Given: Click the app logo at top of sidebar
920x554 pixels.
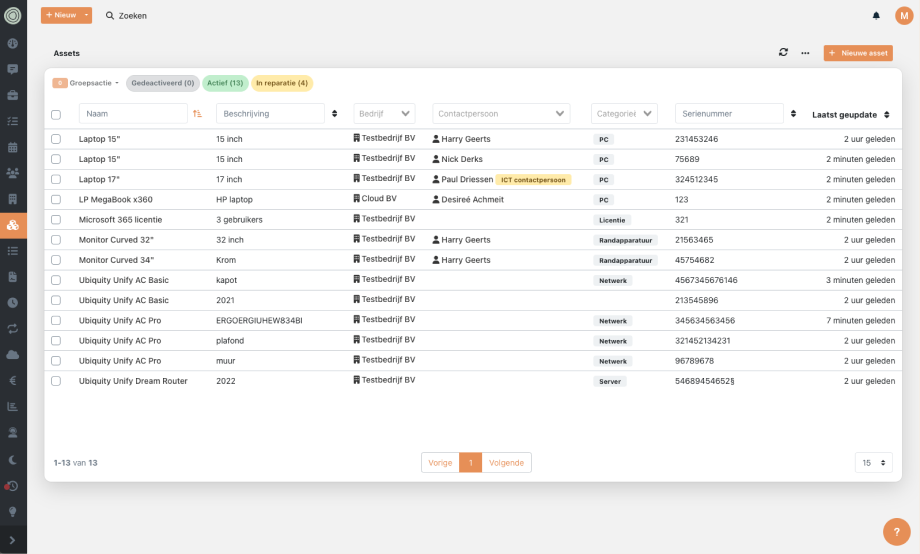Looking at the screenshot, I should coord(12,15).
